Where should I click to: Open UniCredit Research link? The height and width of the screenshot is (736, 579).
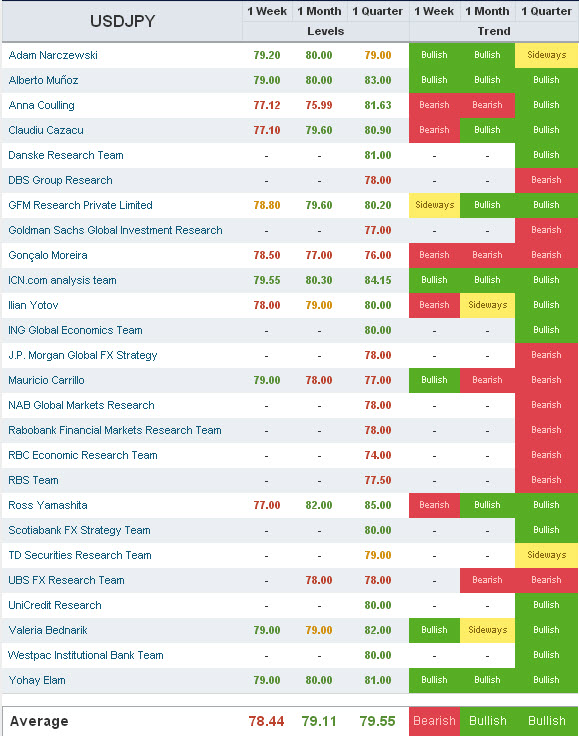click(x=55, y=605)
